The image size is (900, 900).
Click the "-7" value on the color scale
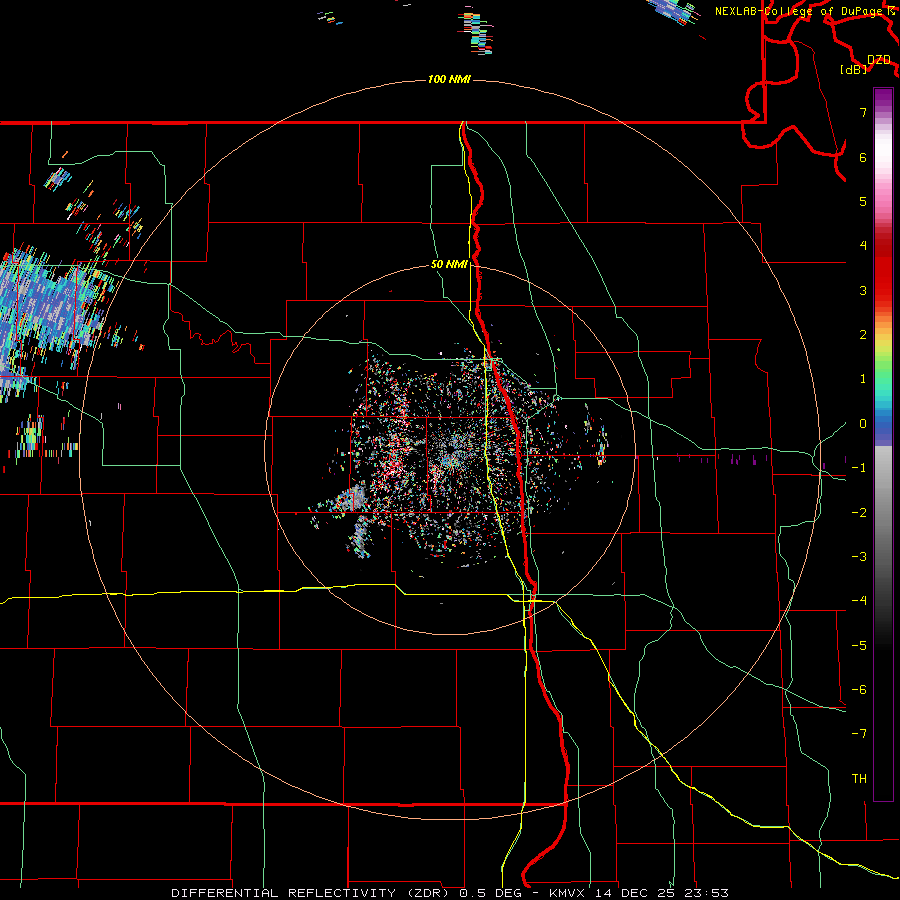[859, 734]
